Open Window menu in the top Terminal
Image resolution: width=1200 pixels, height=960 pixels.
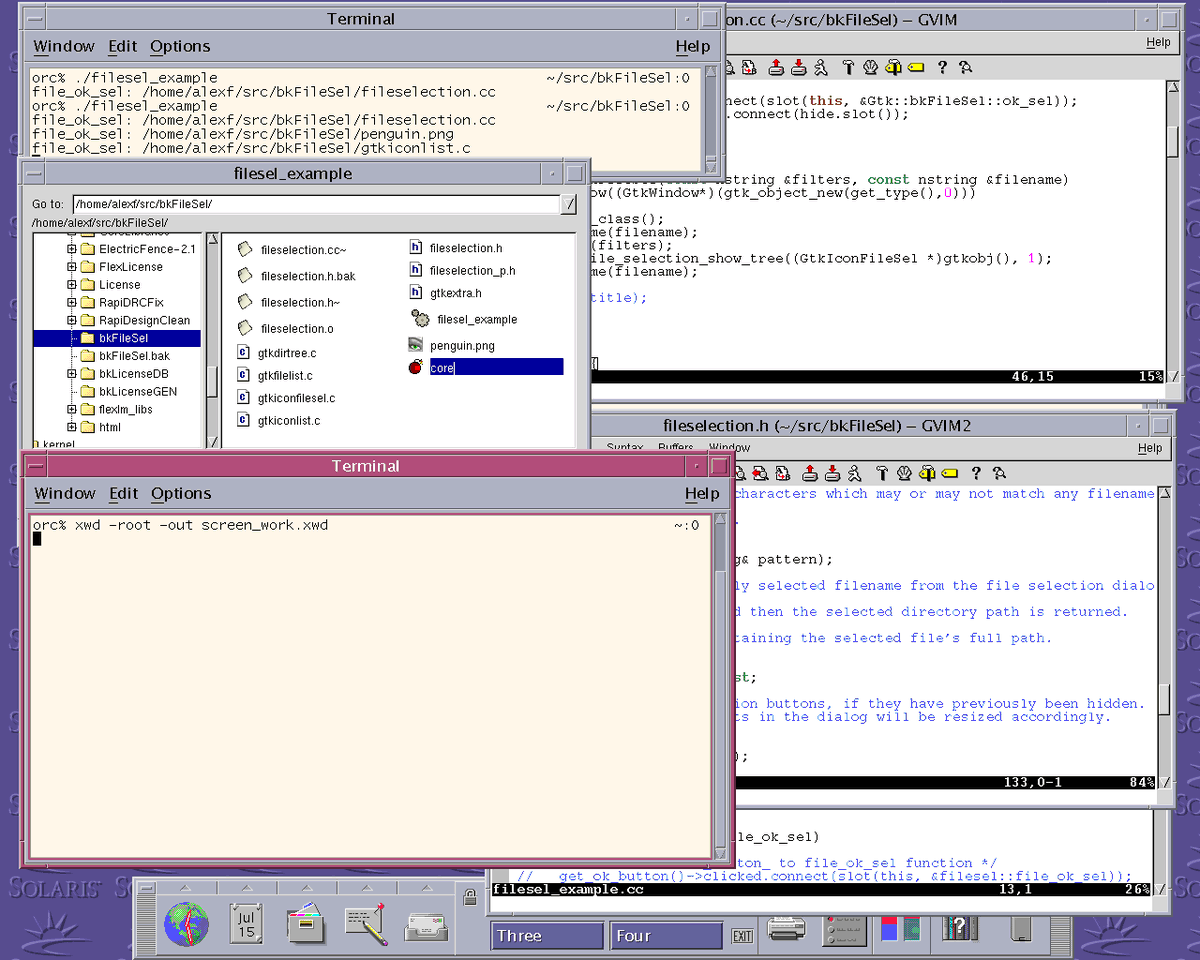[64, 46]
